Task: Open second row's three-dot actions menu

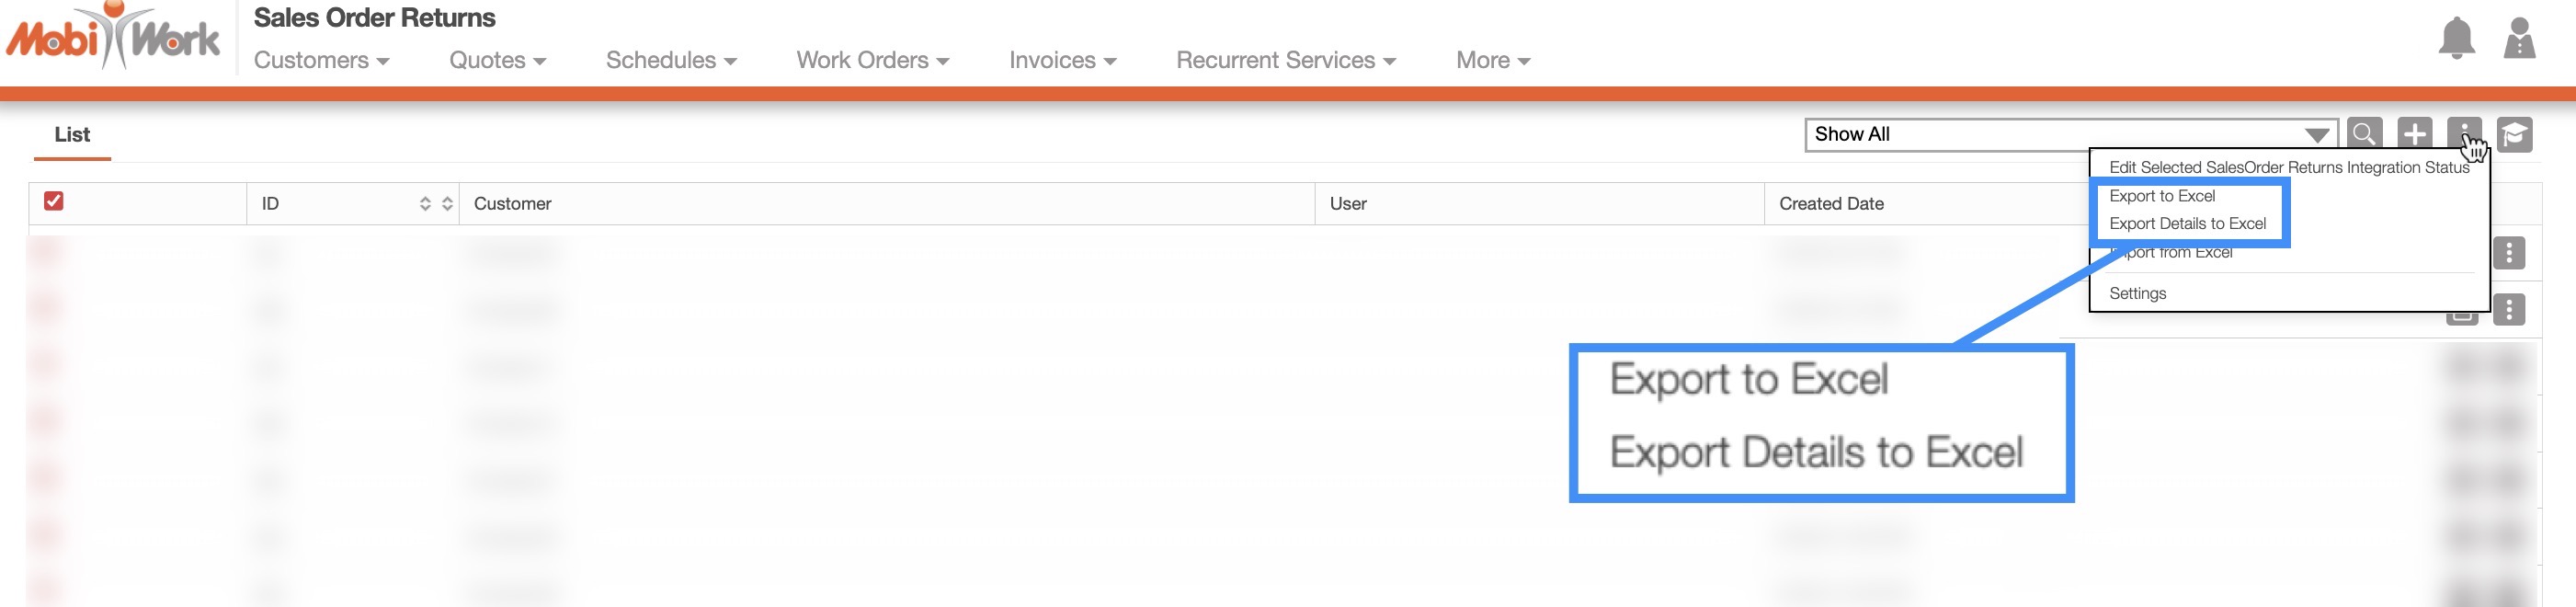Action: (x=2508, y=310)
